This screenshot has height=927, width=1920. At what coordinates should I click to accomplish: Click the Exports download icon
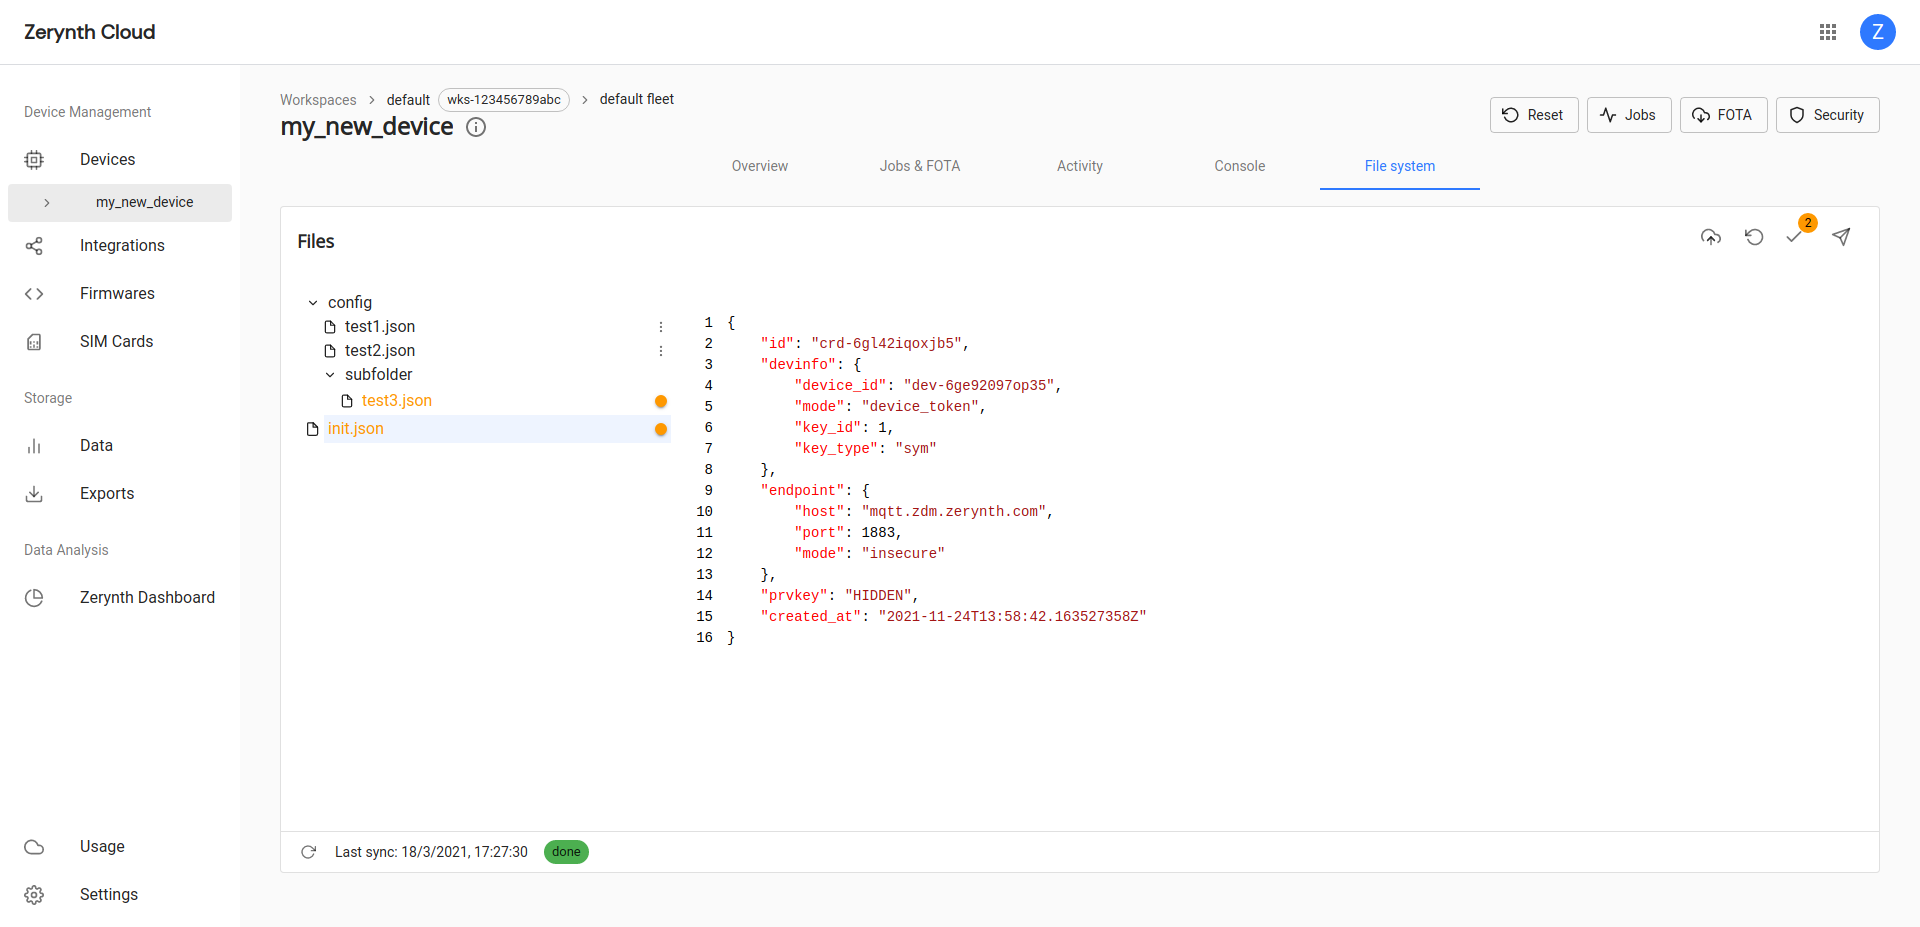click(x=34, y=494)
